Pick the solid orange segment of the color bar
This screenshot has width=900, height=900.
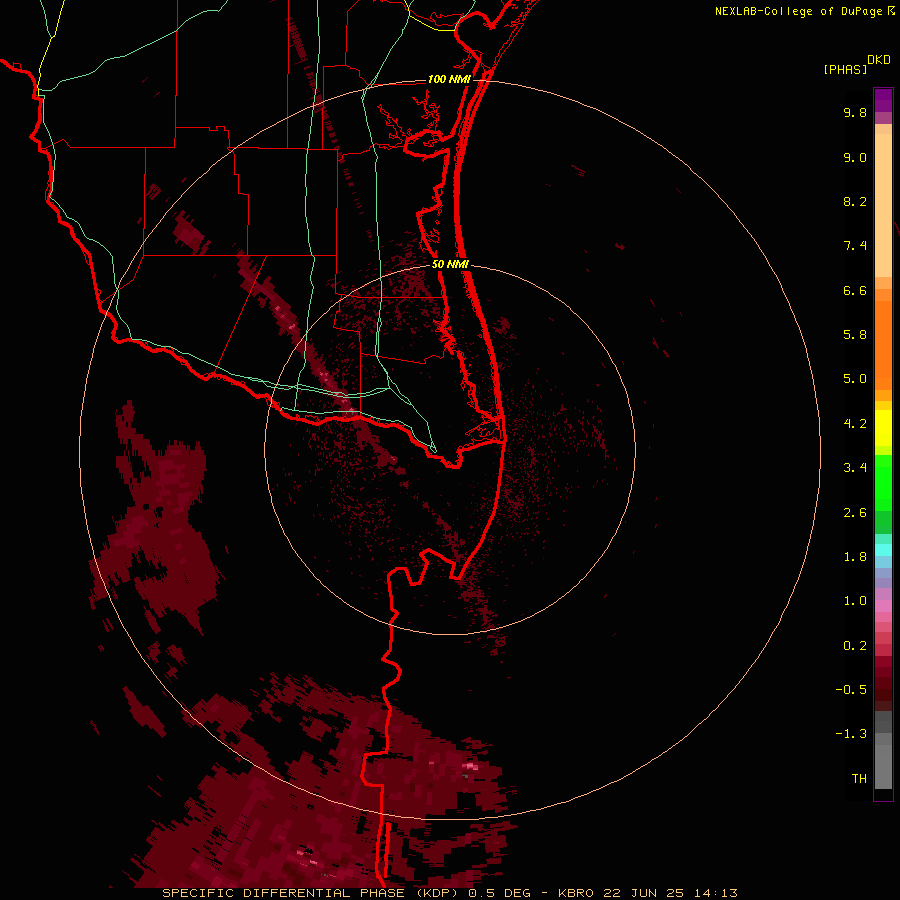883,345
